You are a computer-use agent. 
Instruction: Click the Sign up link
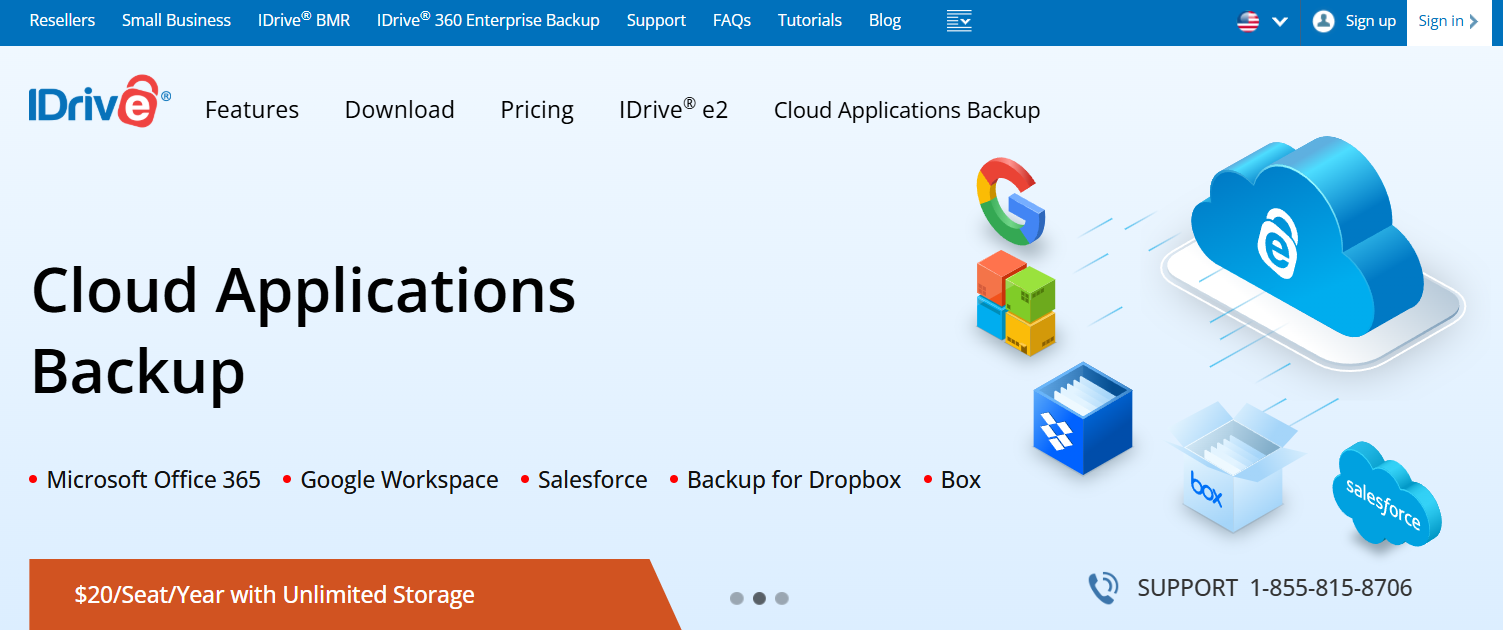pos(1370,21)
